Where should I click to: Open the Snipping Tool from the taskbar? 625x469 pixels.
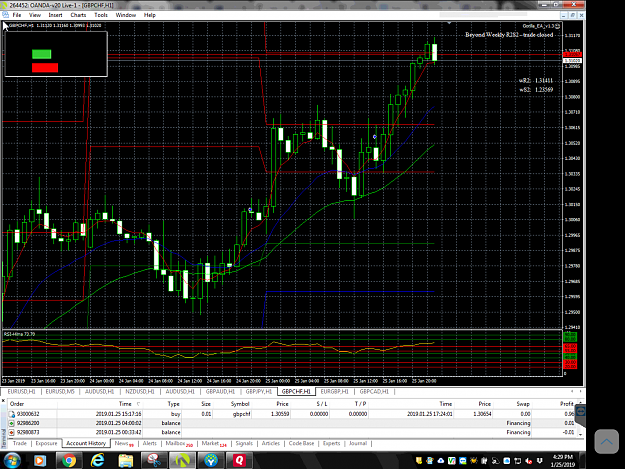tap(154, 461)
